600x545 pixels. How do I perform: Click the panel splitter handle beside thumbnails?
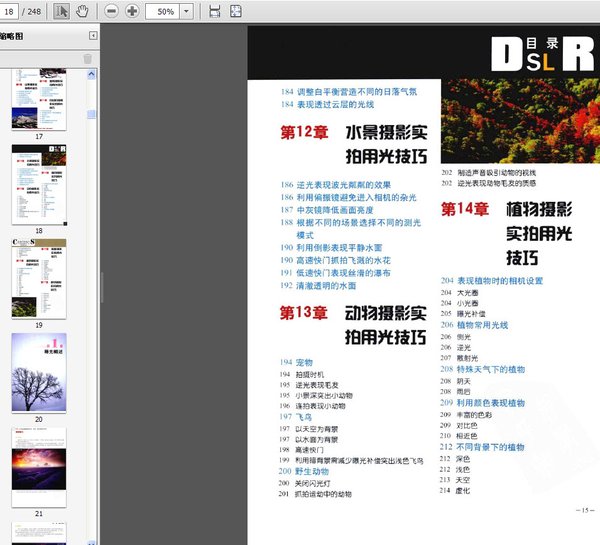tap(101, 290)
